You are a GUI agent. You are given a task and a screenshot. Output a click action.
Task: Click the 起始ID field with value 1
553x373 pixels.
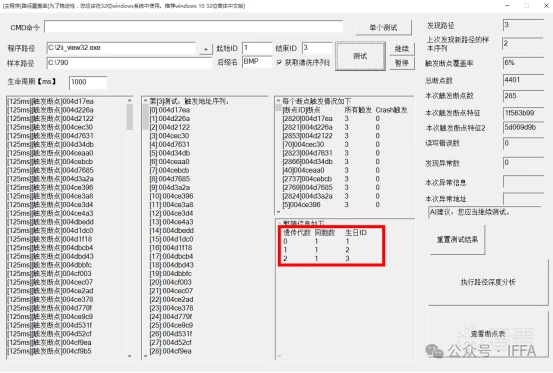pyautogui.click(x=257, y=48)
